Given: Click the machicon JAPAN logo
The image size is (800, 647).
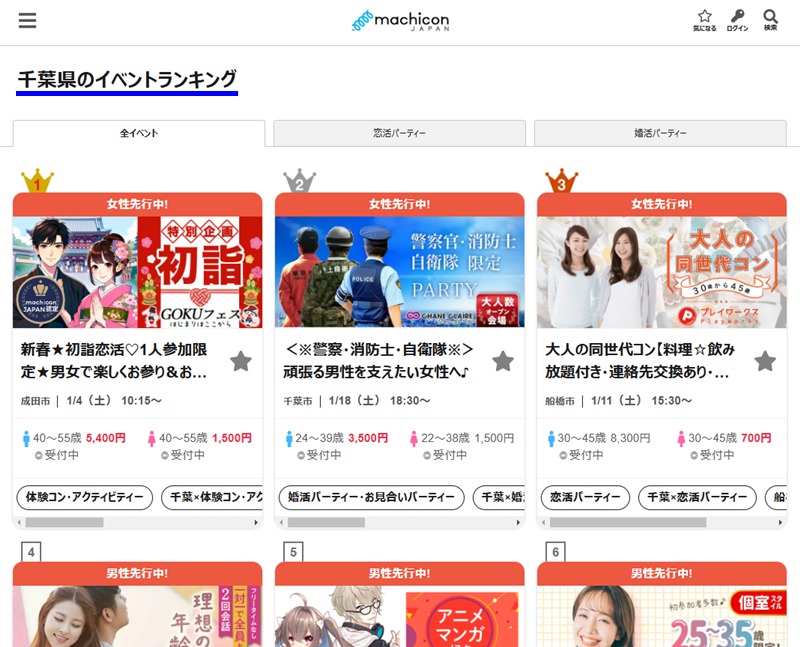Looking at the screenshot, I should 400,21.
